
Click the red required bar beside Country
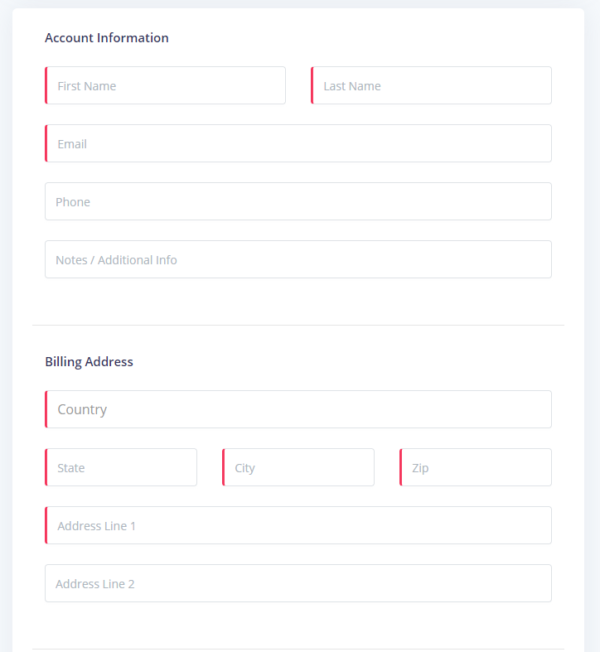point(46,410)
